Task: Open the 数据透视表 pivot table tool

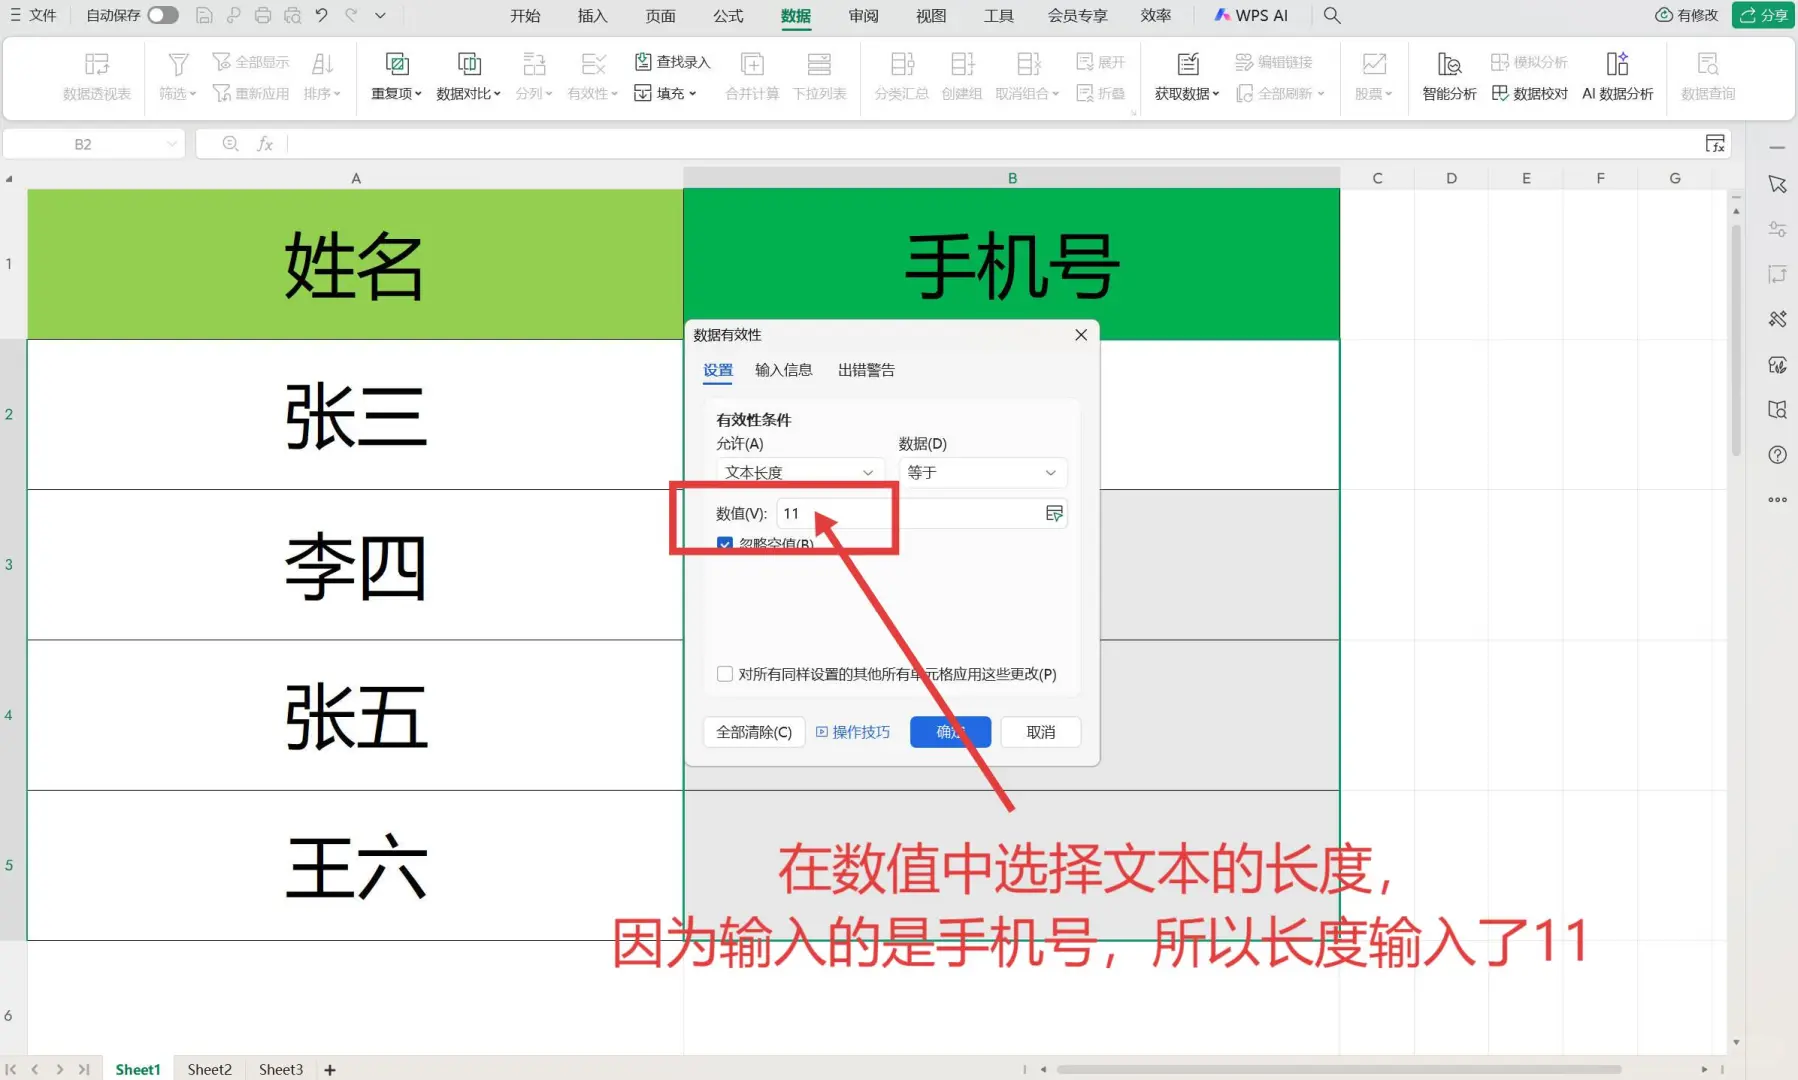Action: point(97,76)
